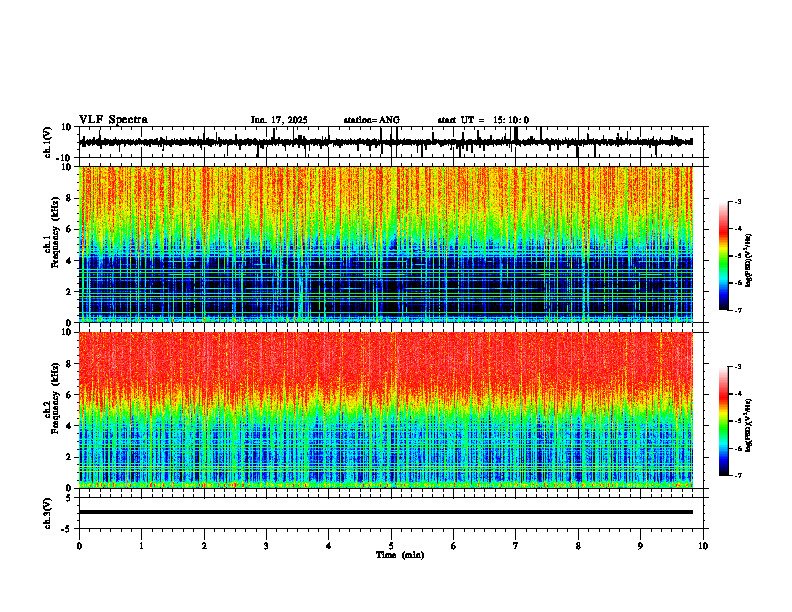The image size is (792, 612).
Task: Click the ch.1 spectrogram panel
Action: 385,244
